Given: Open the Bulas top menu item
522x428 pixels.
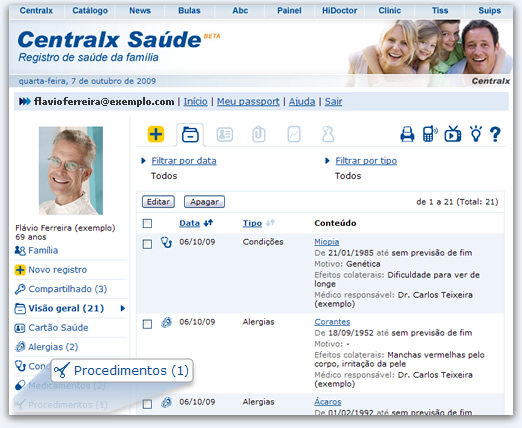Looking at the screenshot, I should (189, 11).
